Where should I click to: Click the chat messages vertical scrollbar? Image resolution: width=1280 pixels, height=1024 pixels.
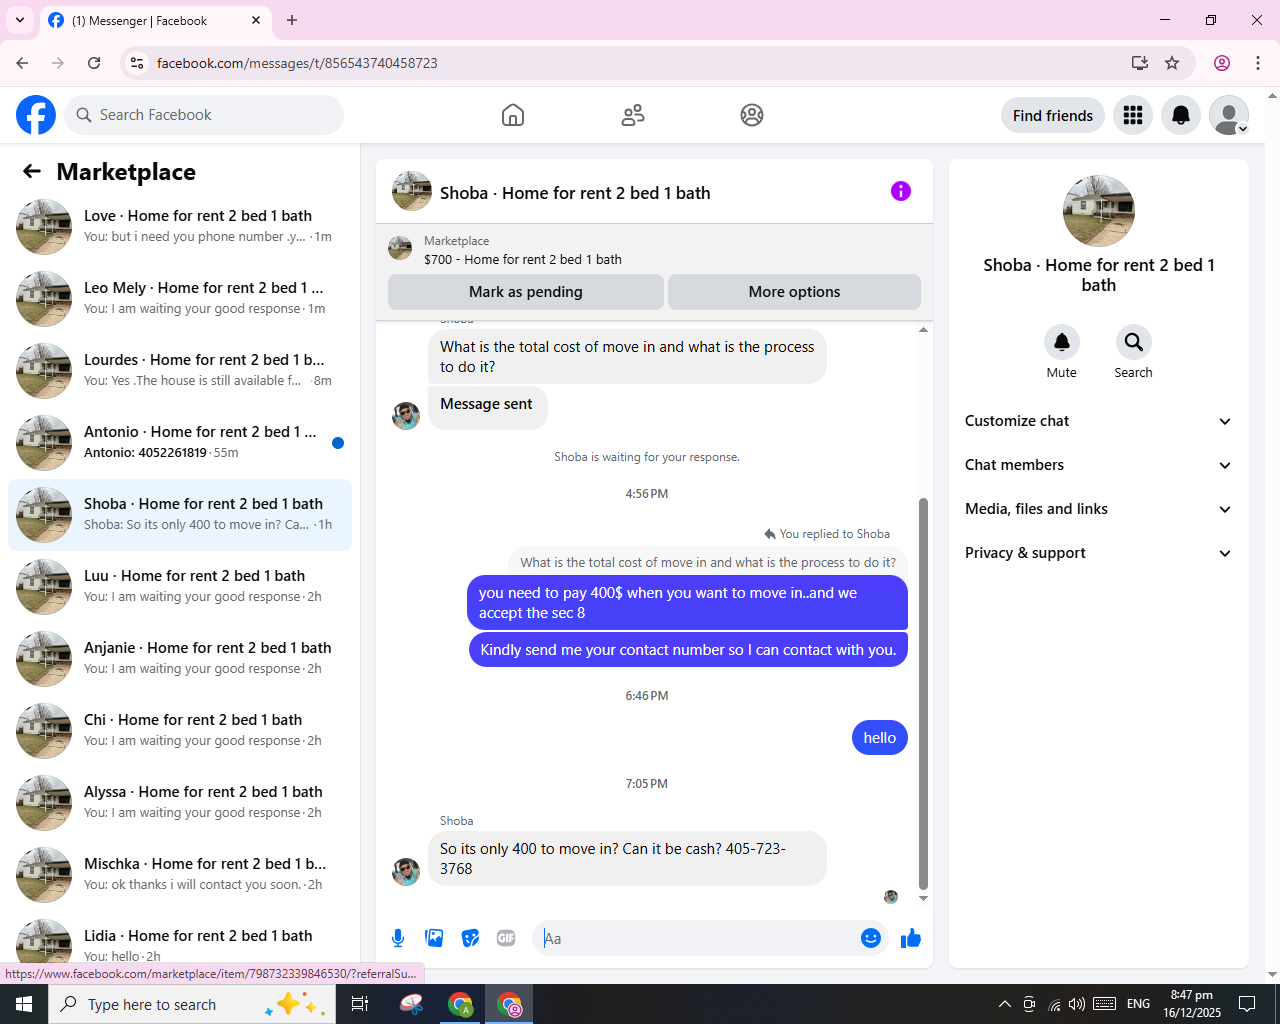[x=923, y=693]
